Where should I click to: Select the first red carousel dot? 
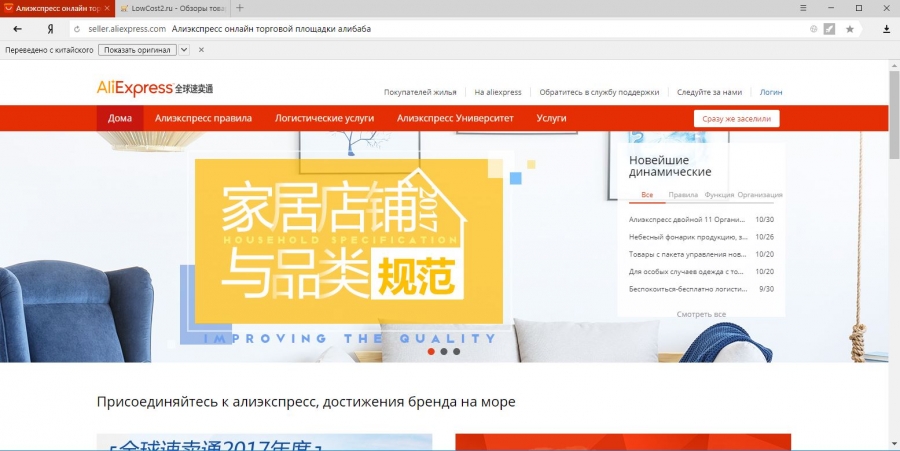point(431,352)
